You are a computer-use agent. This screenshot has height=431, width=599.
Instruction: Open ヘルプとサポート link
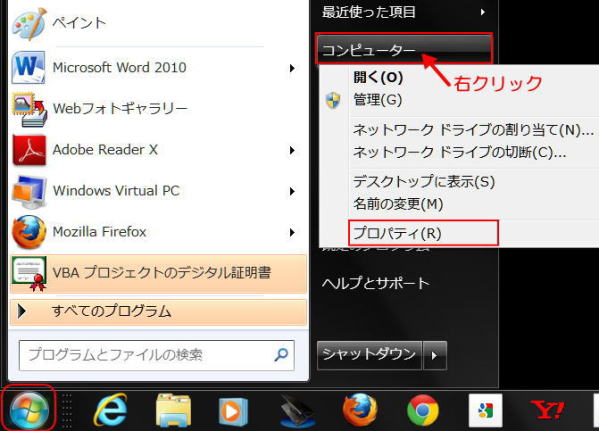tap(376, 284)
